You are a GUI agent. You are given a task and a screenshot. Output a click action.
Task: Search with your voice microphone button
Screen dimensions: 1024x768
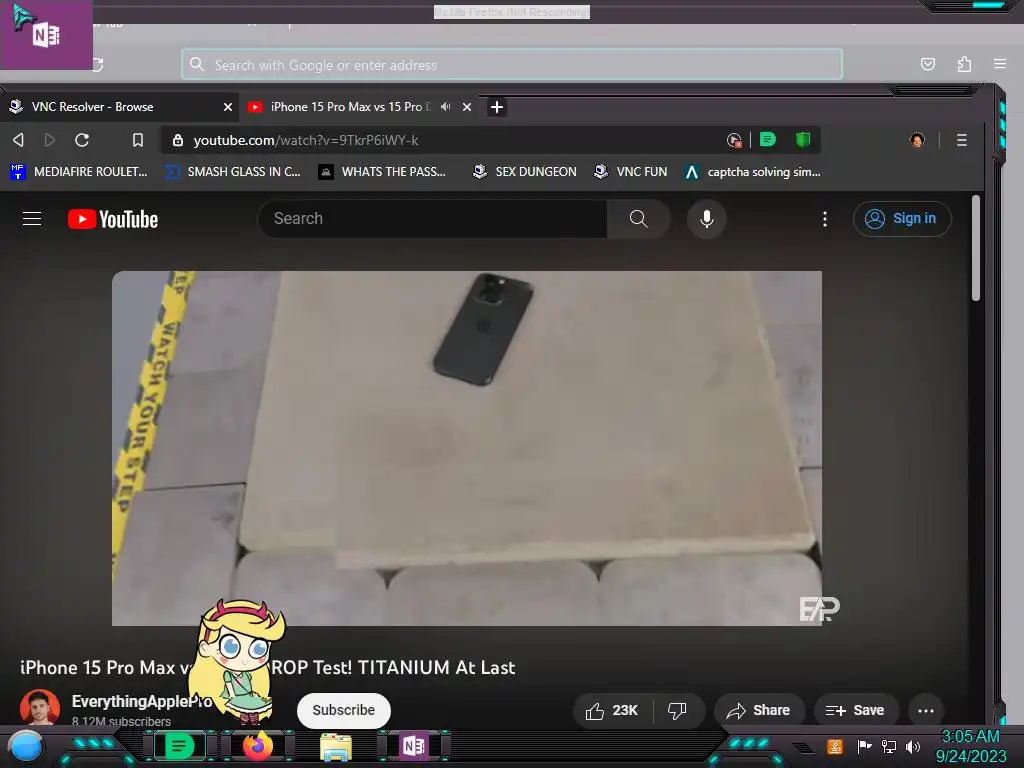coord(707,218)
